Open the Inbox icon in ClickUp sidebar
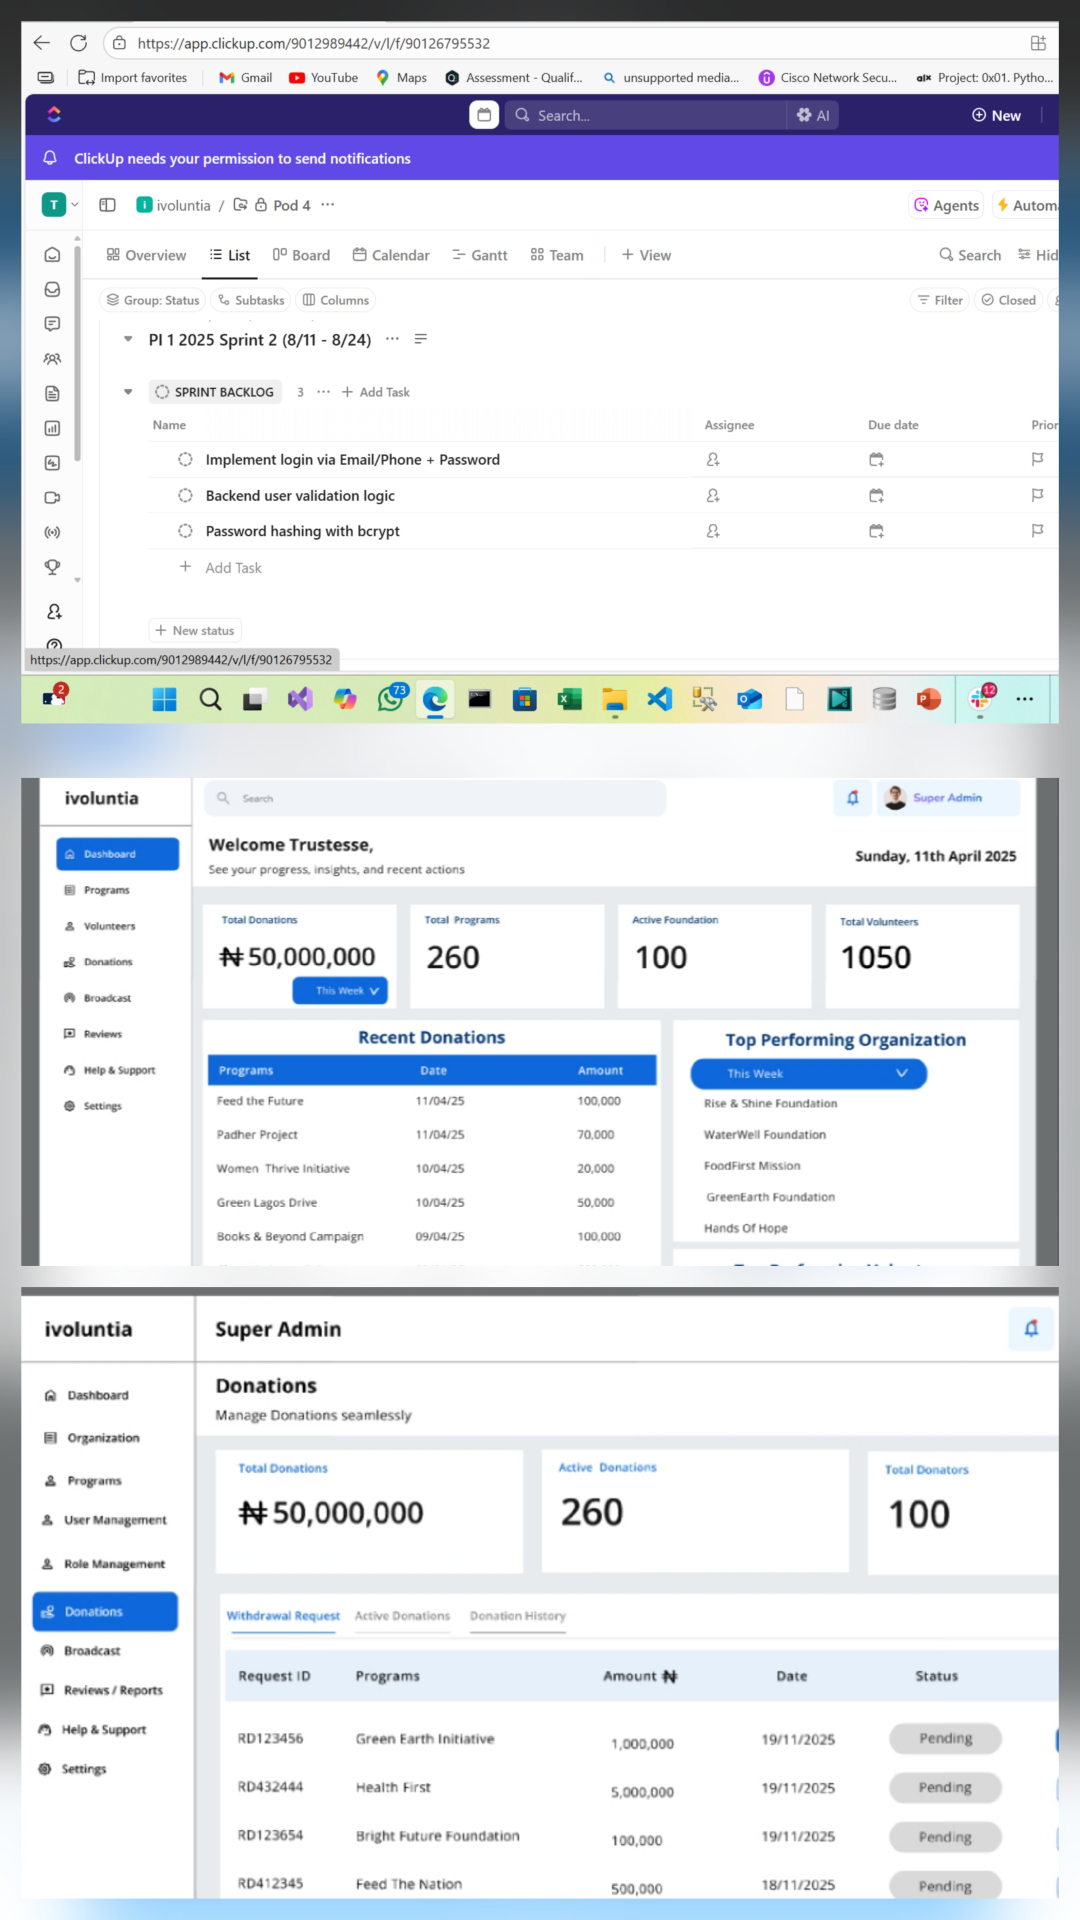Image resolution: width=1080 pixels, height=1920 pixels. click(x=53, y=289)
